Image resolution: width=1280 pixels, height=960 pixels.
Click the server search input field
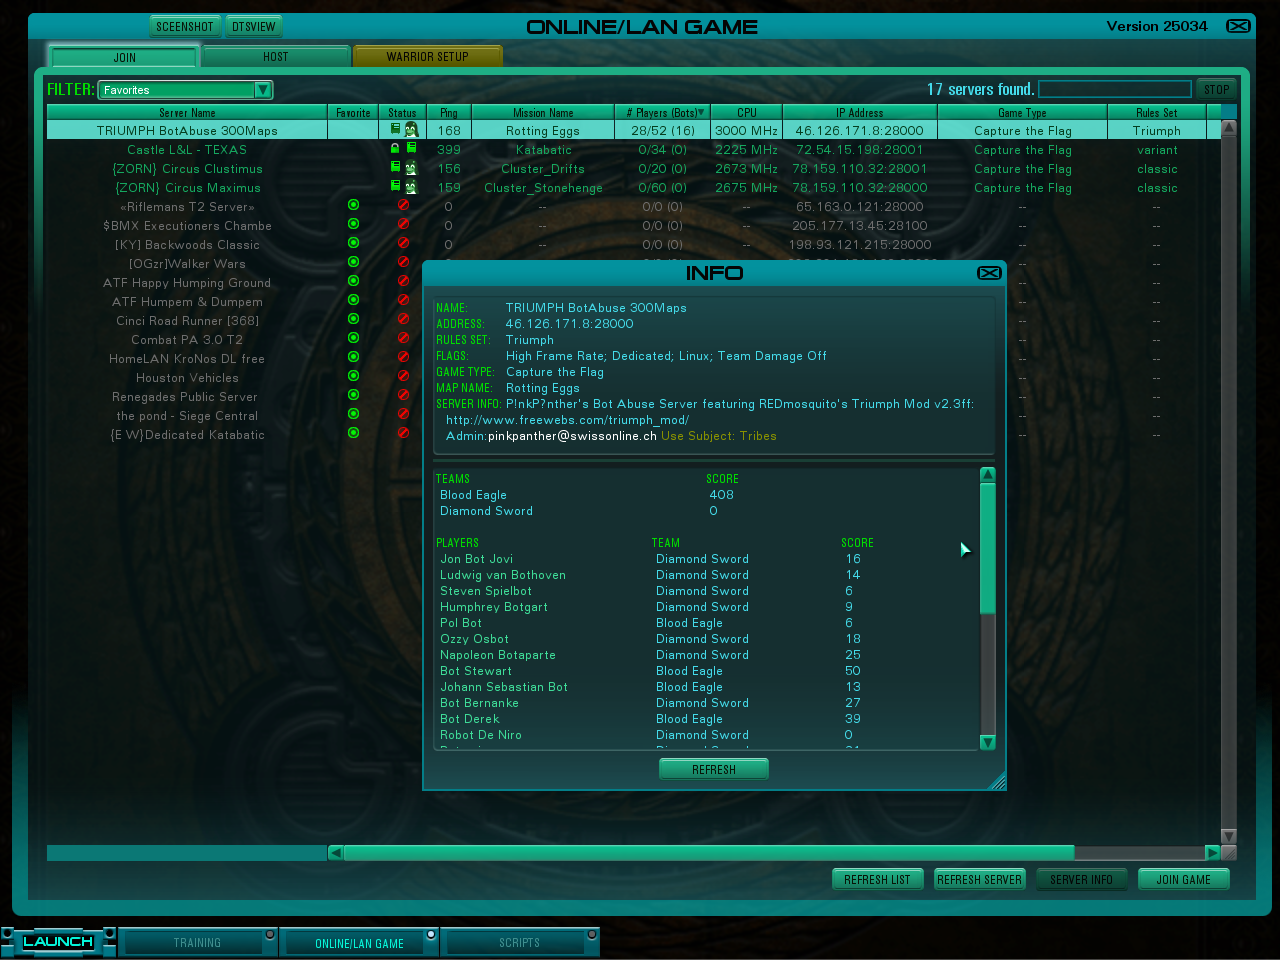click(x=1114, y=89)
